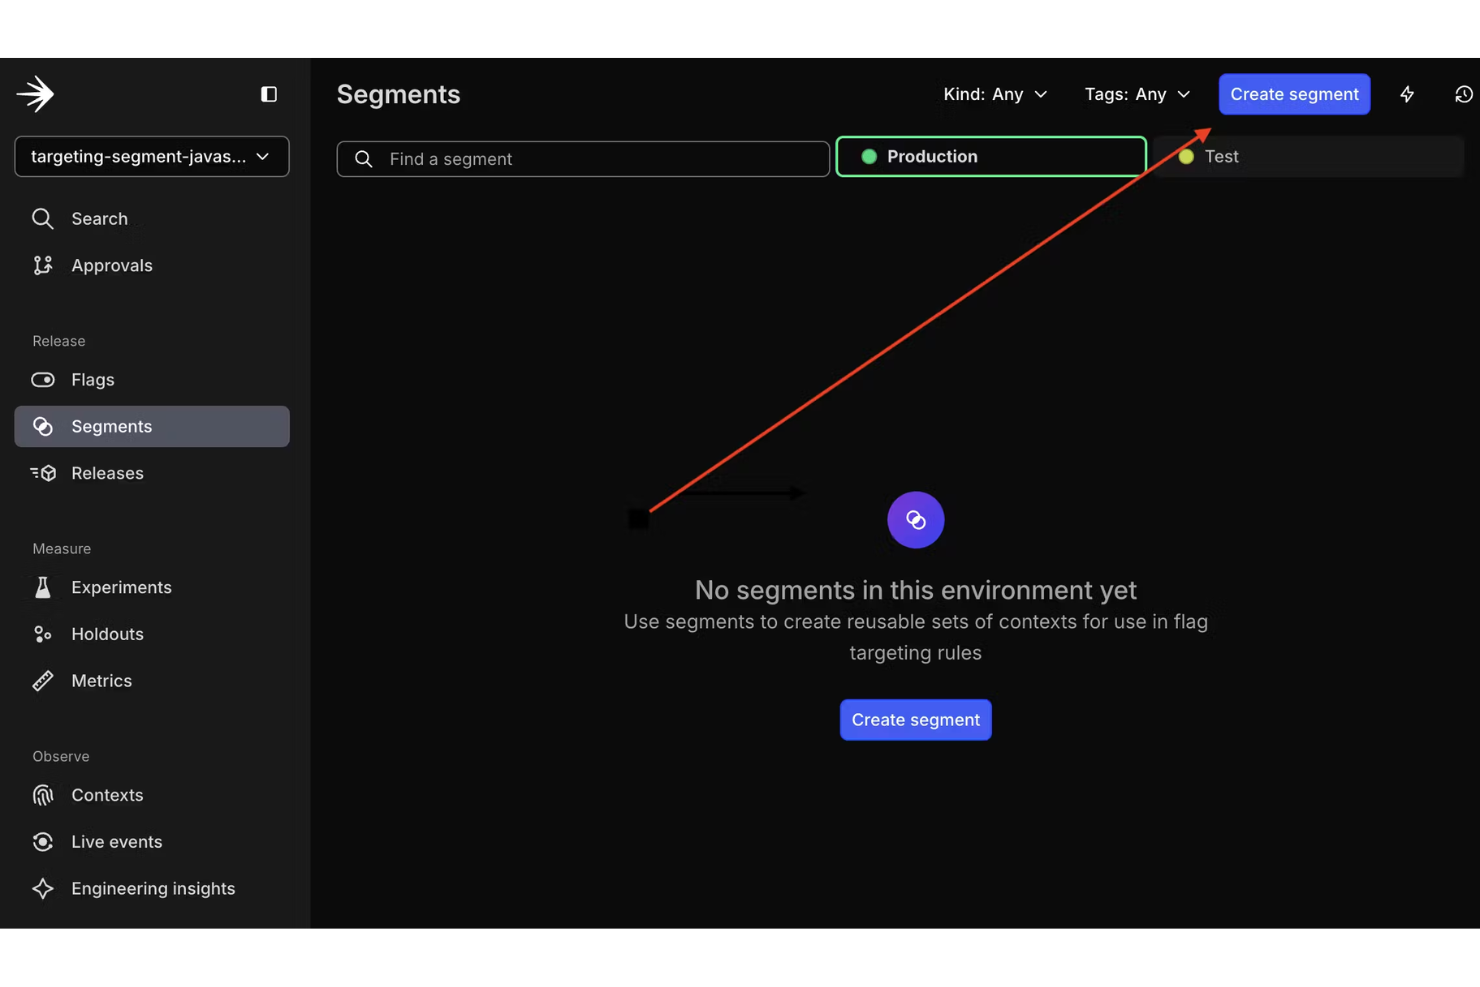Expand the Kind: Any filter

click(995, 94)
